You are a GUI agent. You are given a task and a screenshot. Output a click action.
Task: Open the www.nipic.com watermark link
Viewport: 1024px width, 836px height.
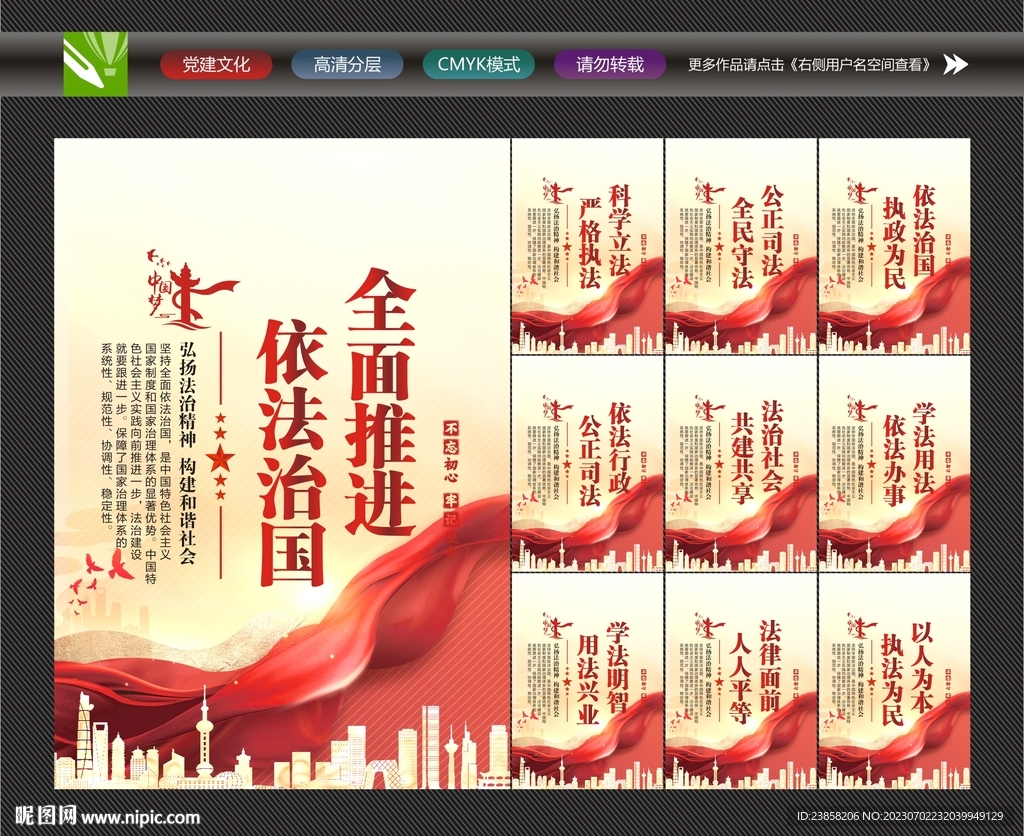[141, 817]
